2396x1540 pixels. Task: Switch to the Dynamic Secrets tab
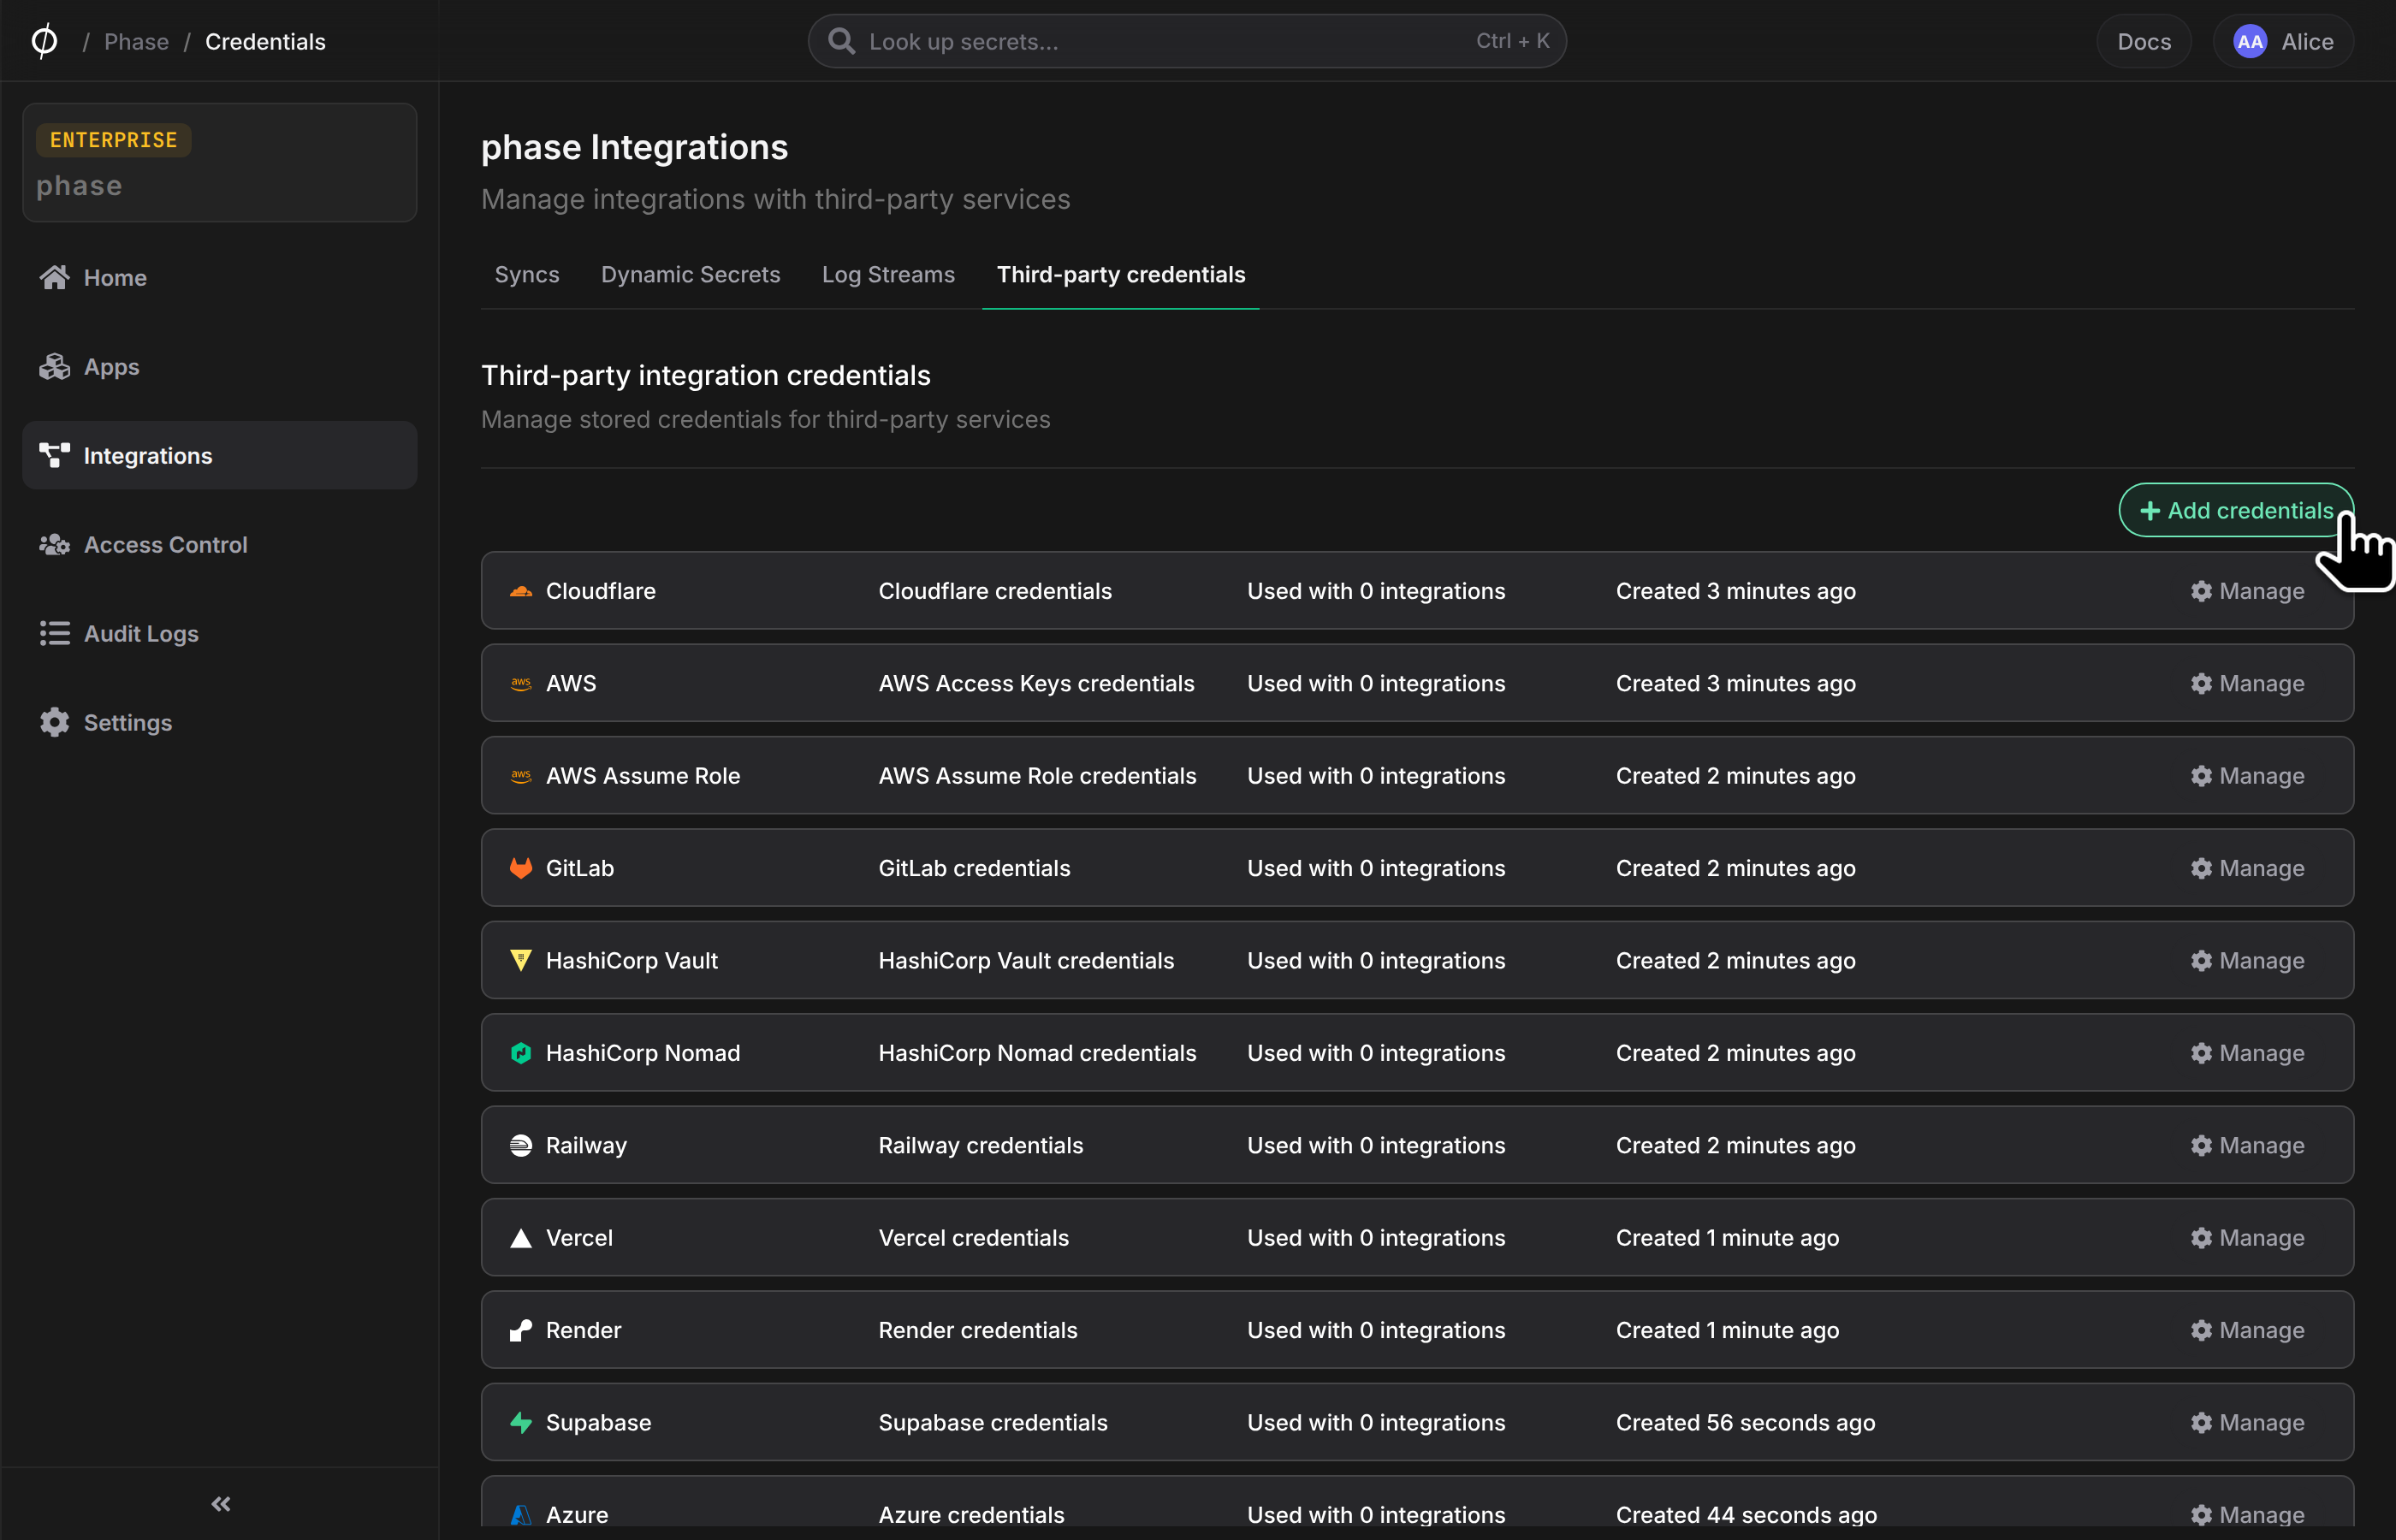[690, 275]
